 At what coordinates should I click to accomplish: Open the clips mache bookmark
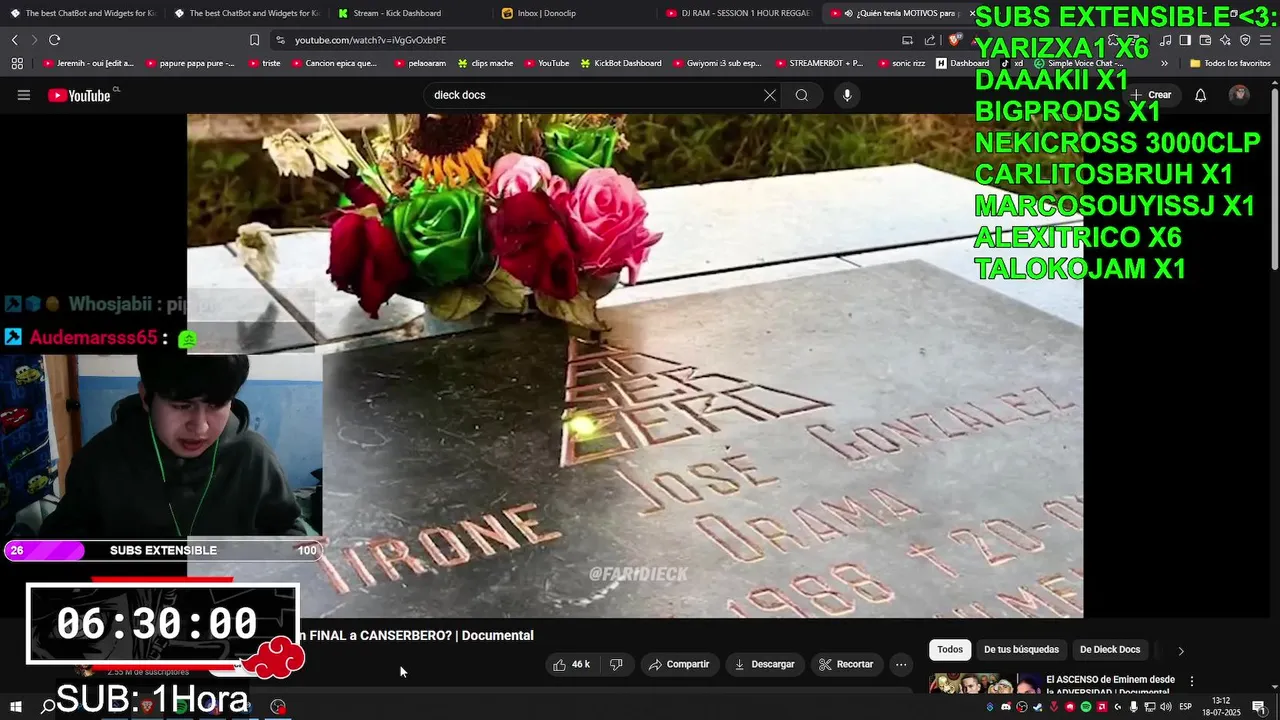click(486, 63)
